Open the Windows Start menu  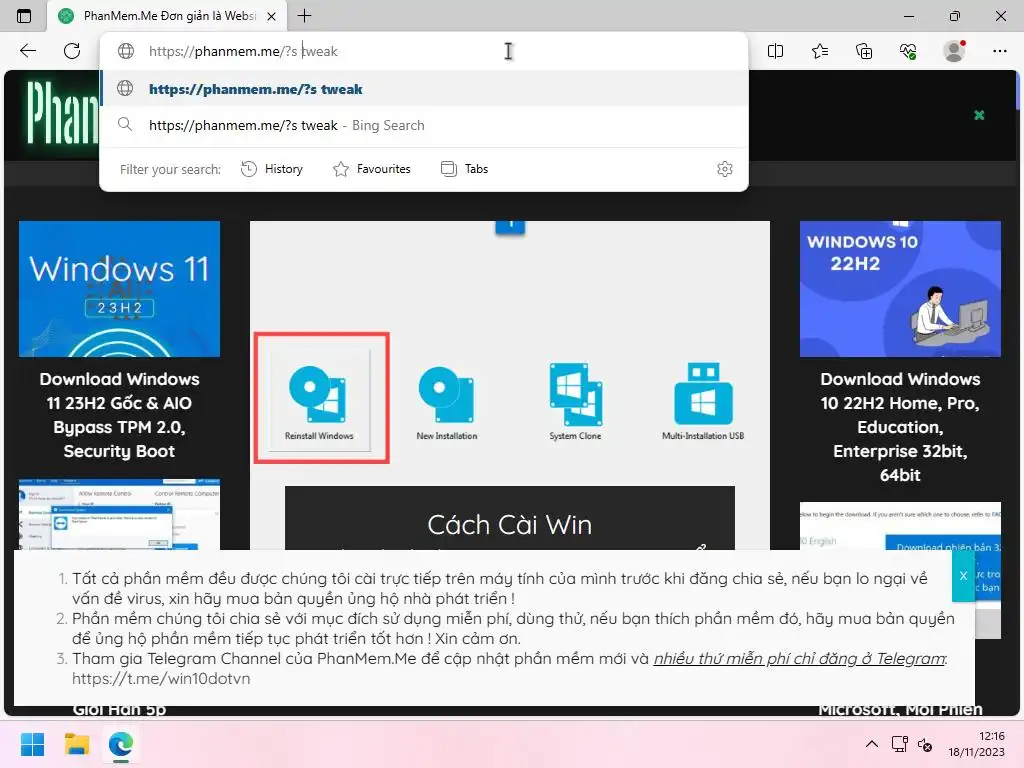(x=32, y=744)
